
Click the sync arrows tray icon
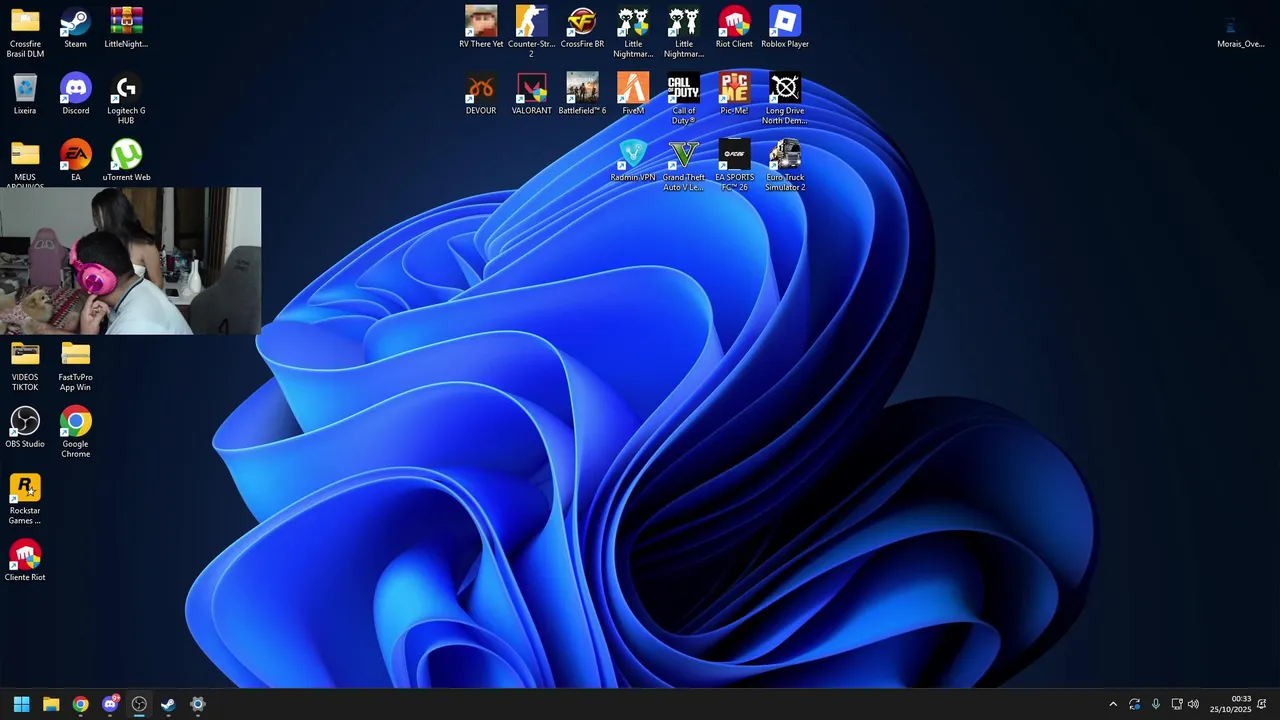[x=1134, y=705]
